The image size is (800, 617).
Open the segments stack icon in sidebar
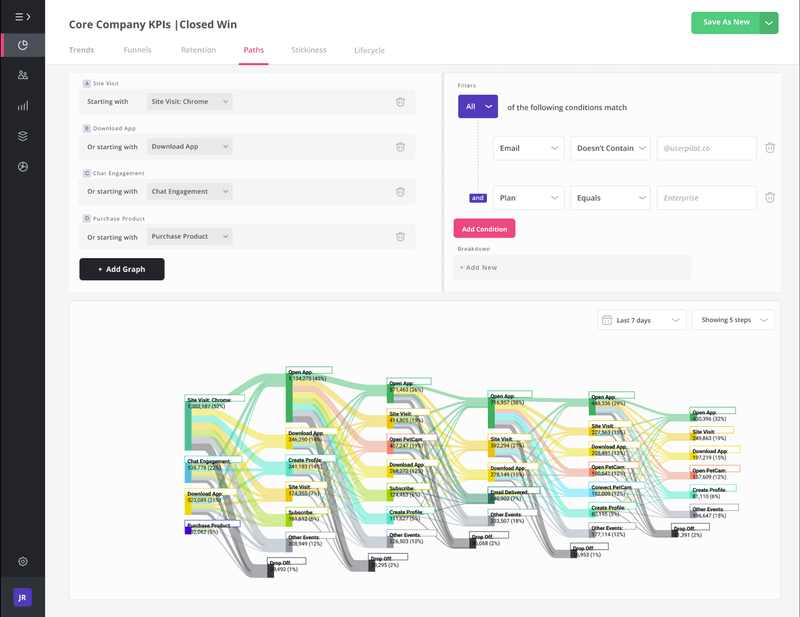pyautogui.click(x=22, y=135)
